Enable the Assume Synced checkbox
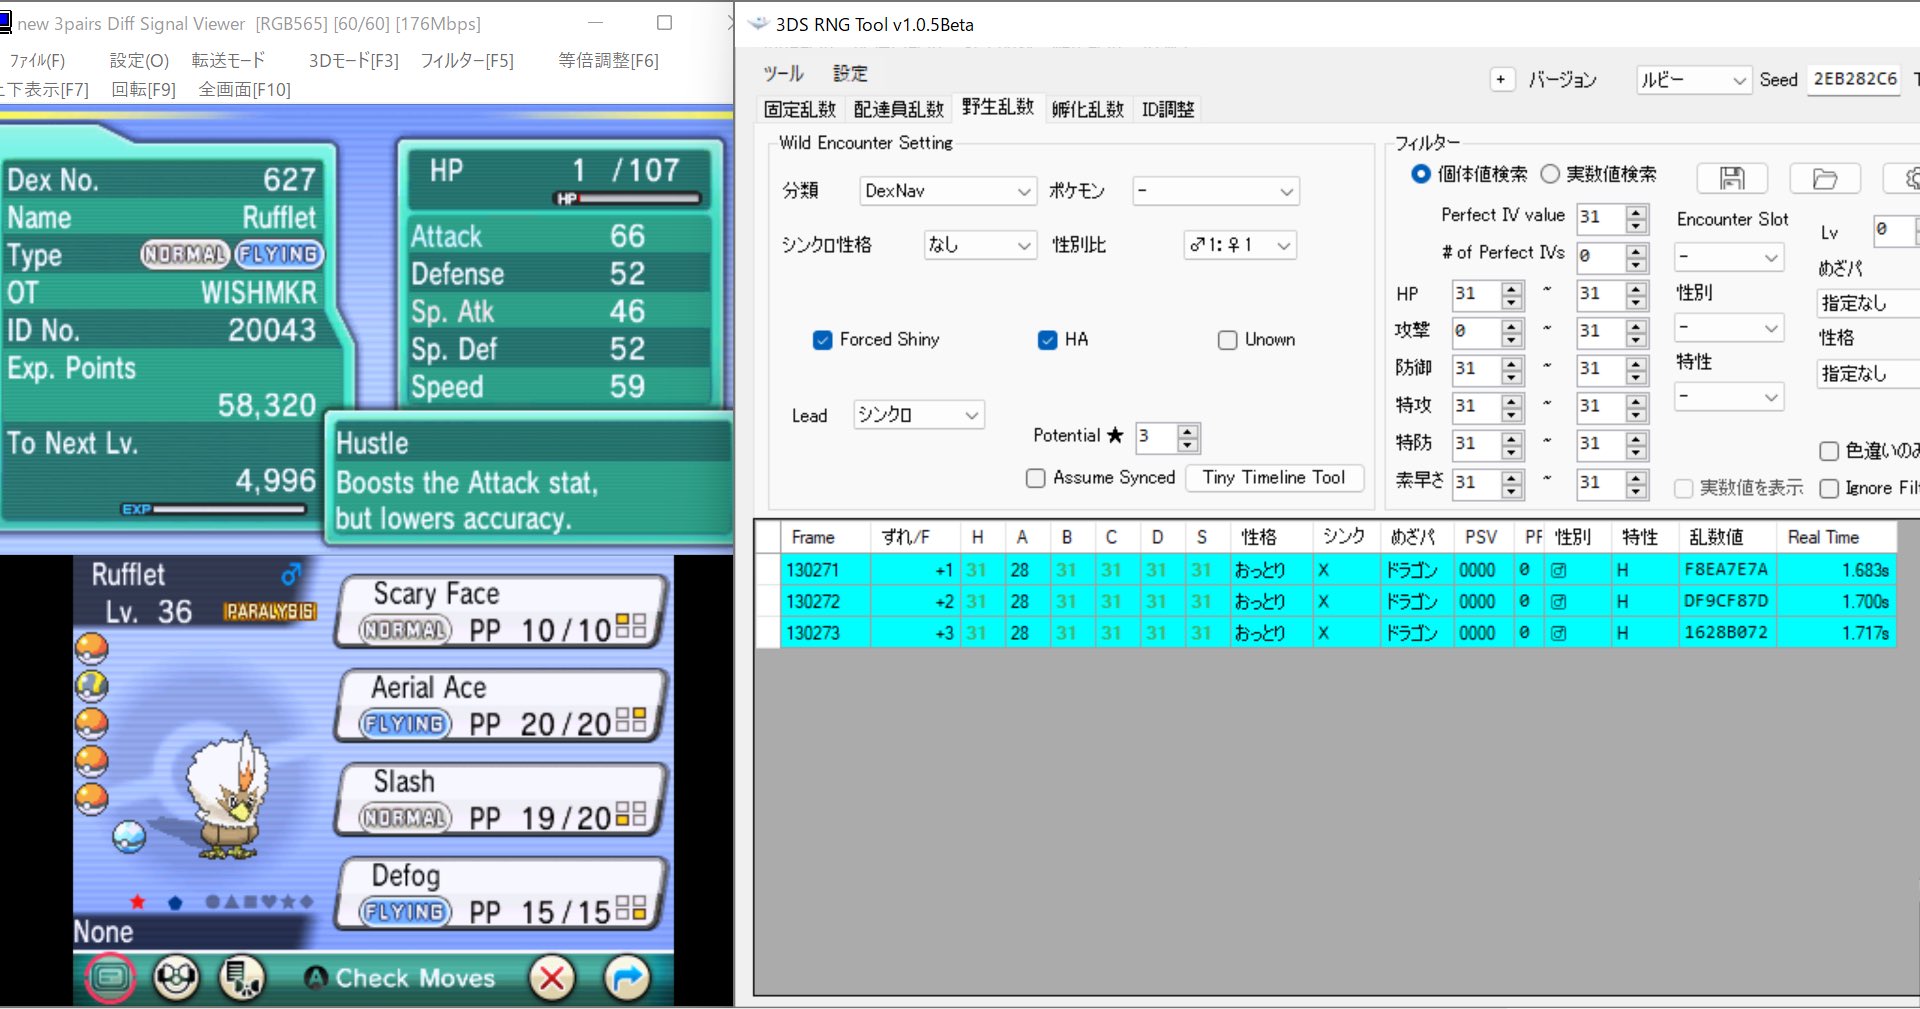The height and width of the screenshot is (1009, 1920). pyautogui.click(x=1036, y=478)
